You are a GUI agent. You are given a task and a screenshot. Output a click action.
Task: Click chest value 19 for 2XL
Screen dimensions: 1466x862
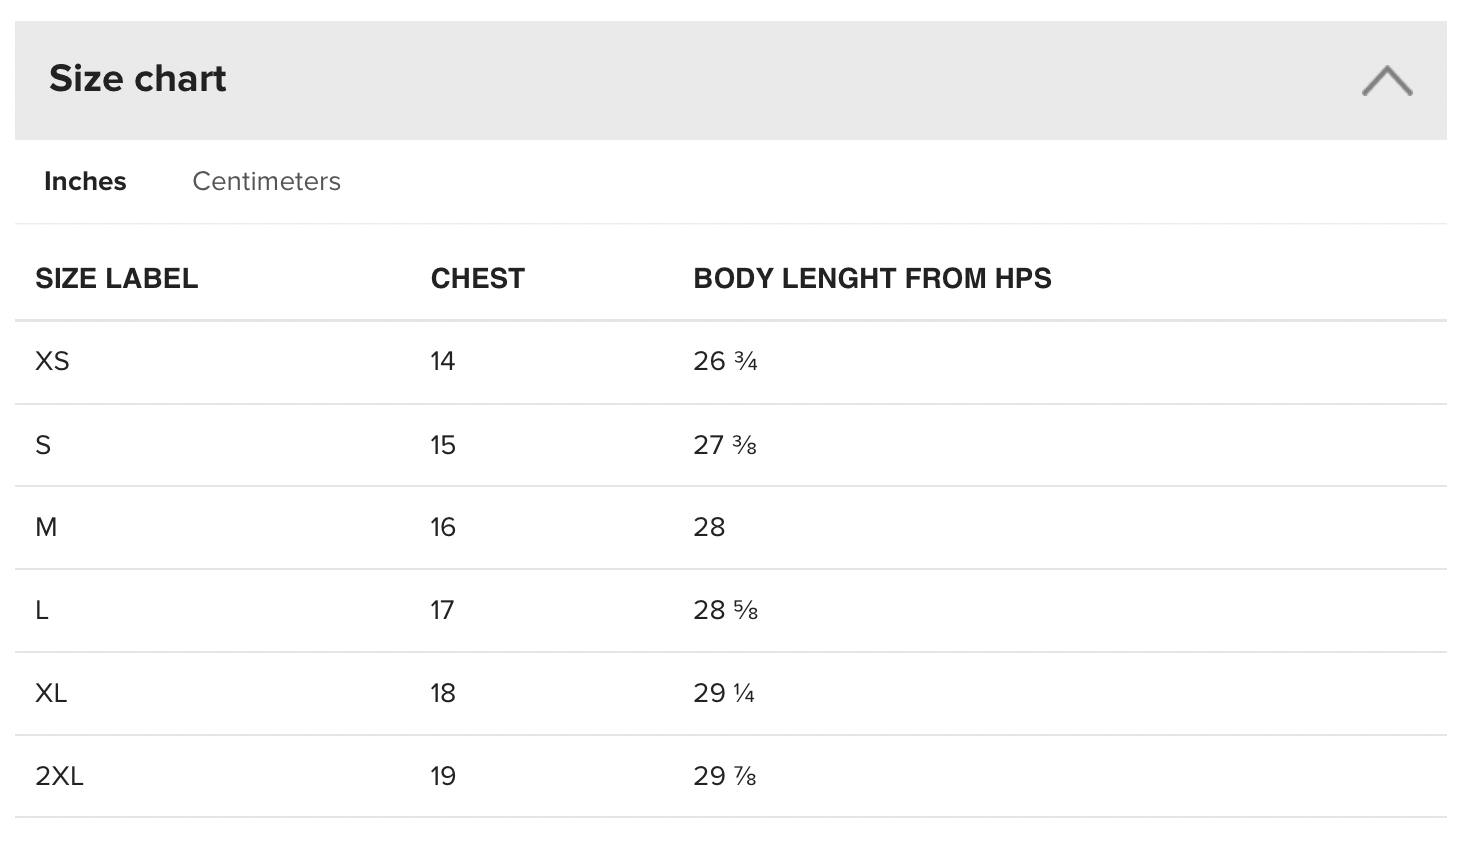[x=443, y=776]
